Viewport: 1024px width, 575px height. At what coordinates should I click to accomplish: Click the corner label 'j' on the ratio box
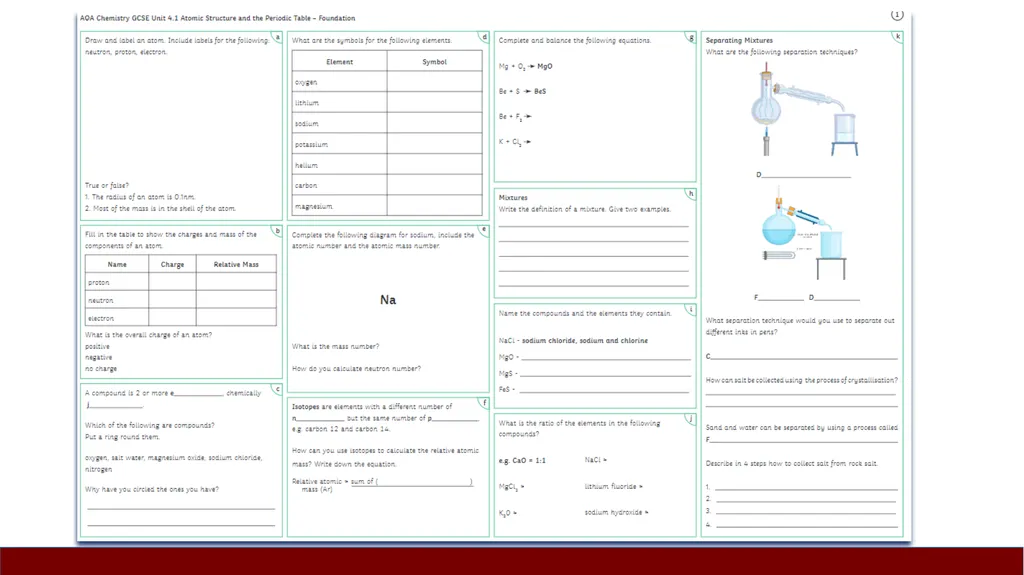691,419
